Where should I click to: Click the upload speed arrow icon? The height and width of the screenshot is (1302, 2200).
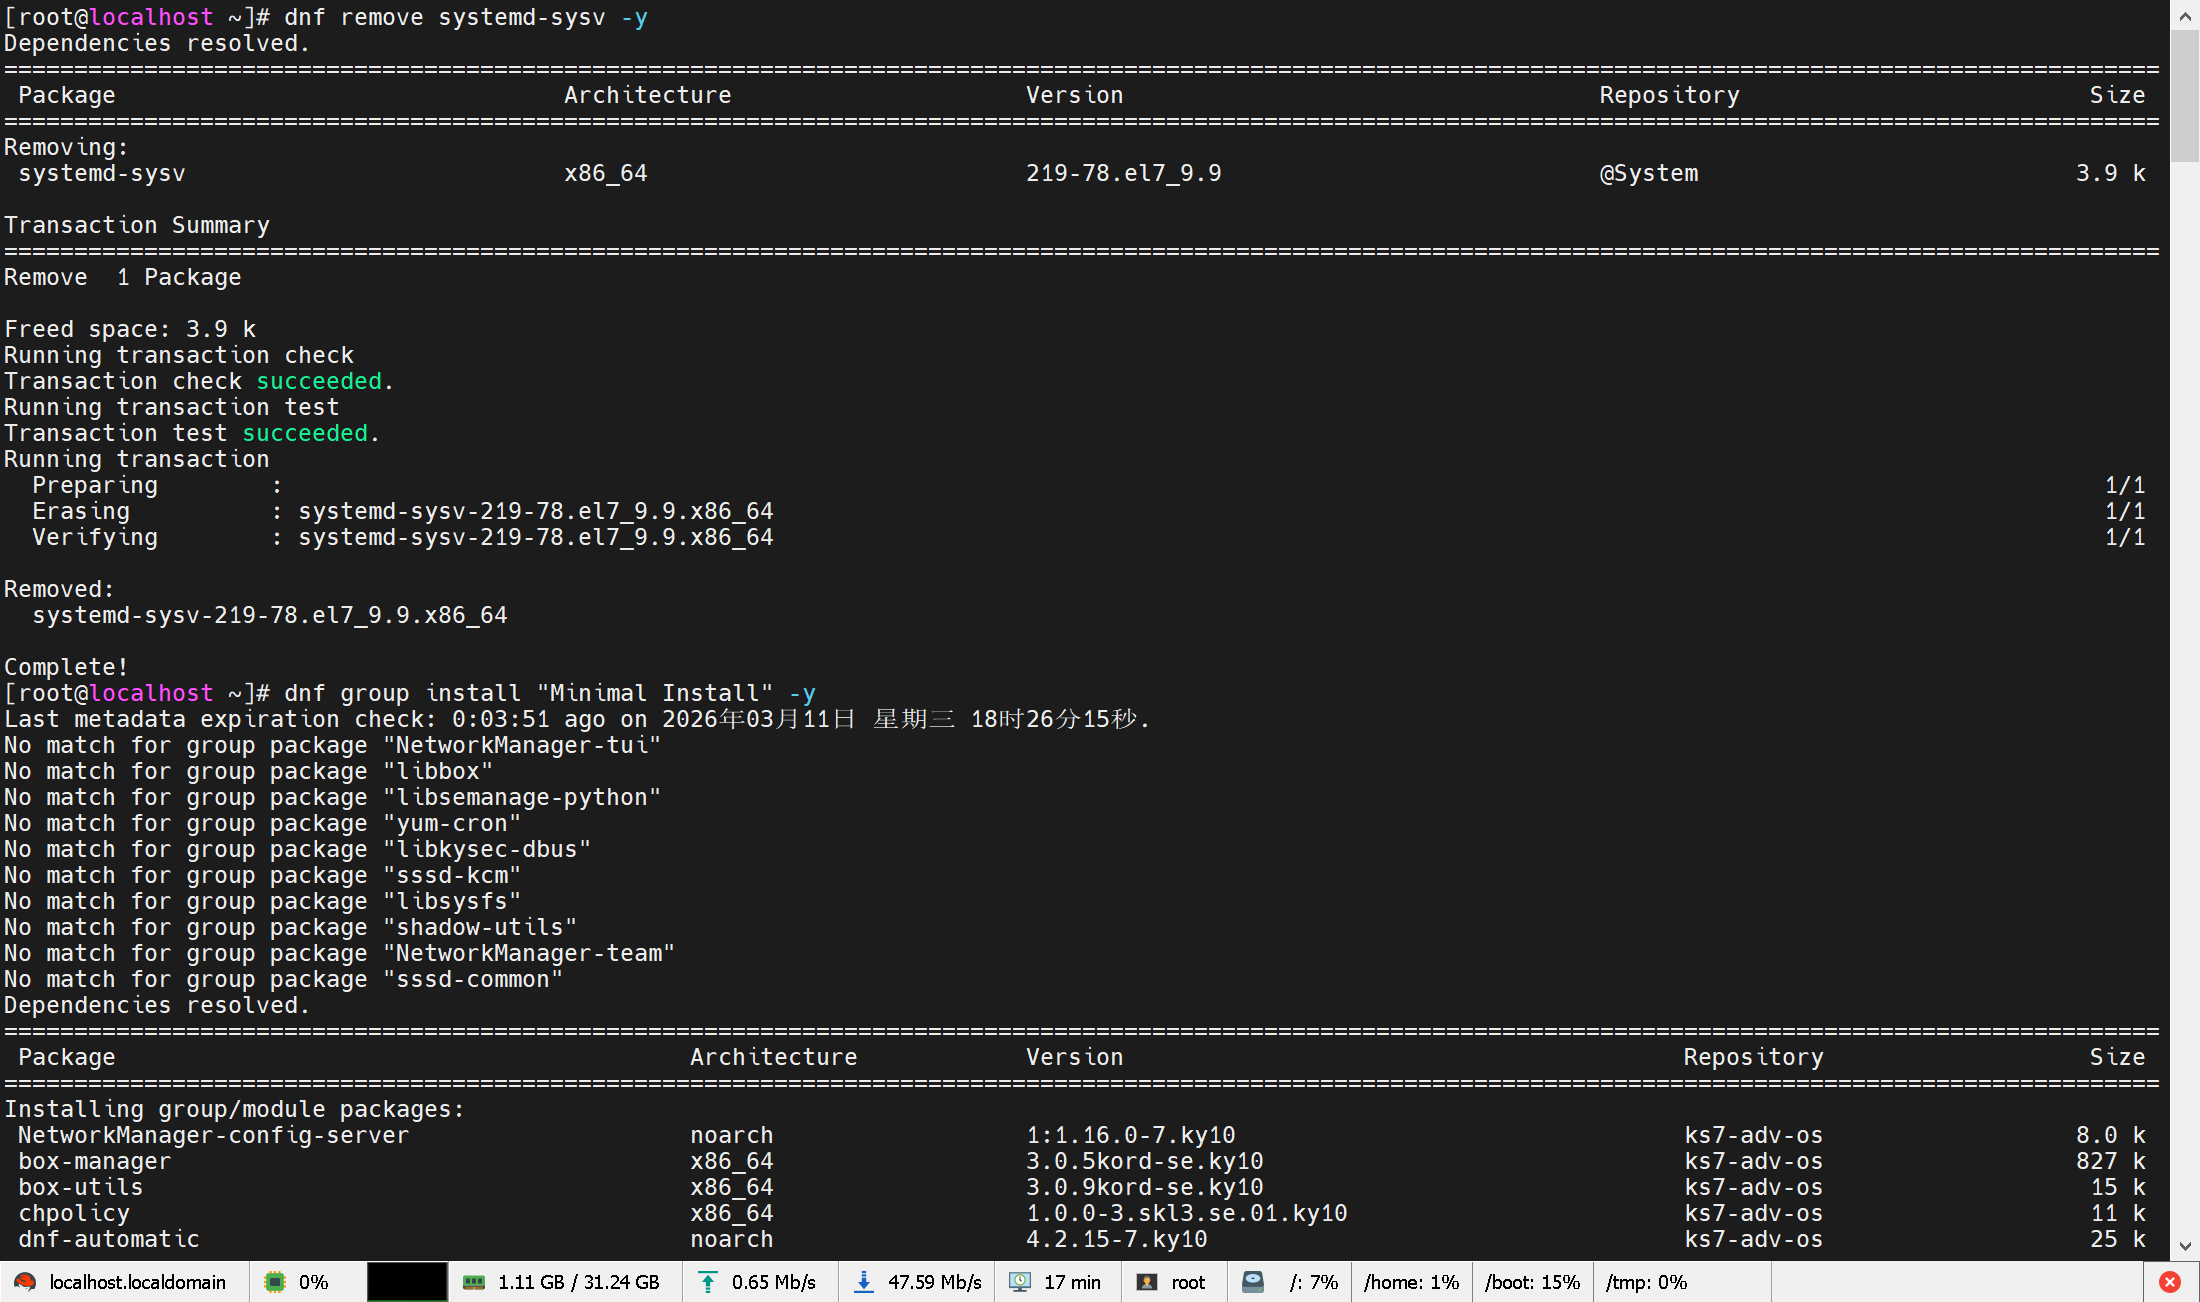pyautogui.click(x=708, y=1282)
